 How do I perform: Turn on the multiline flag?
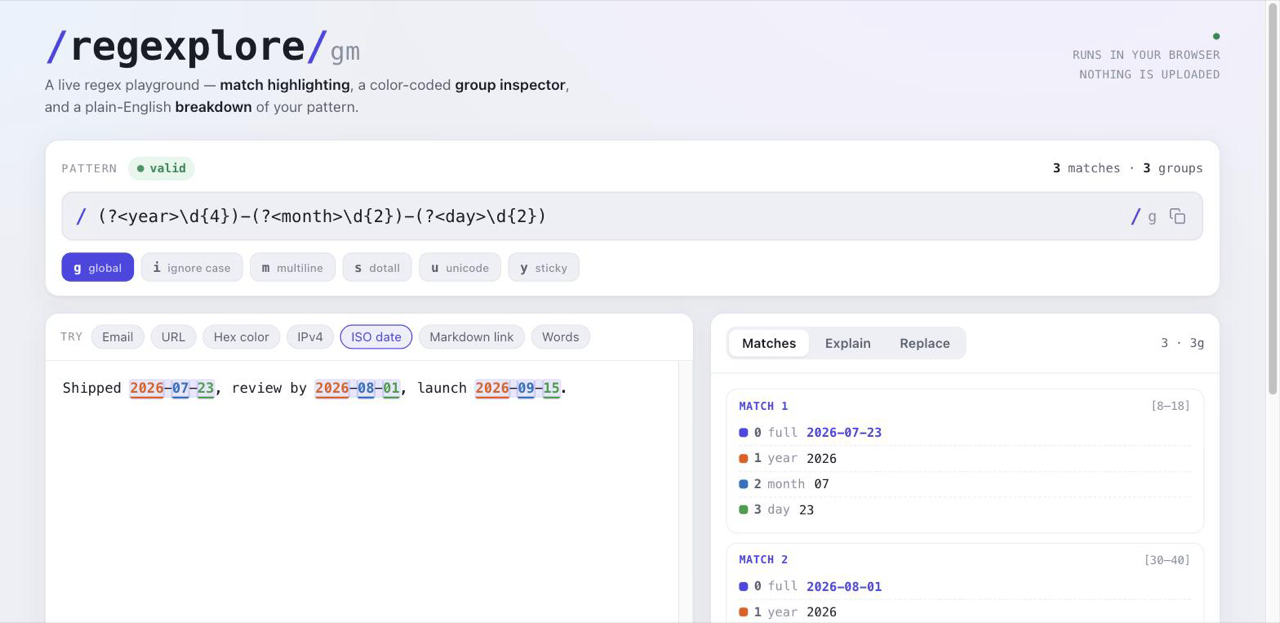[292, 267]
